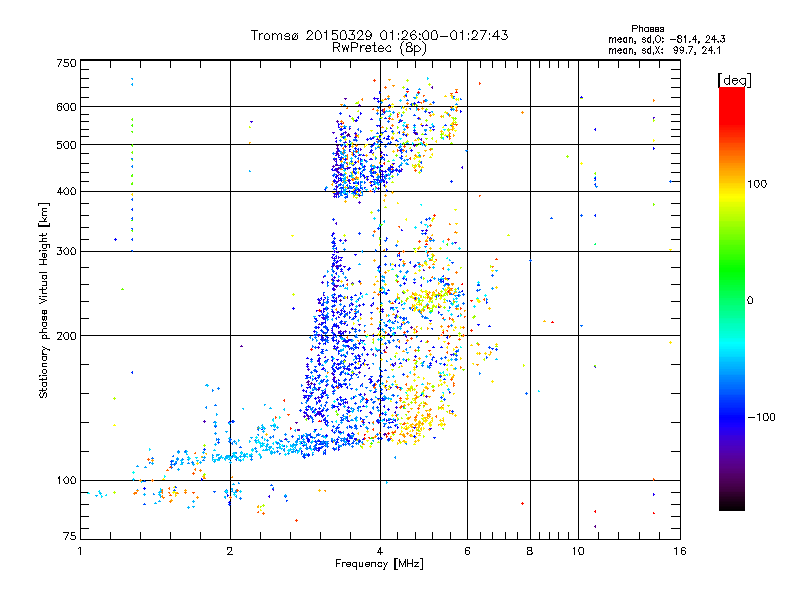
Task: Select the 100 km height axis tick label
Action: pyautogui.click(x=66, y=480)
